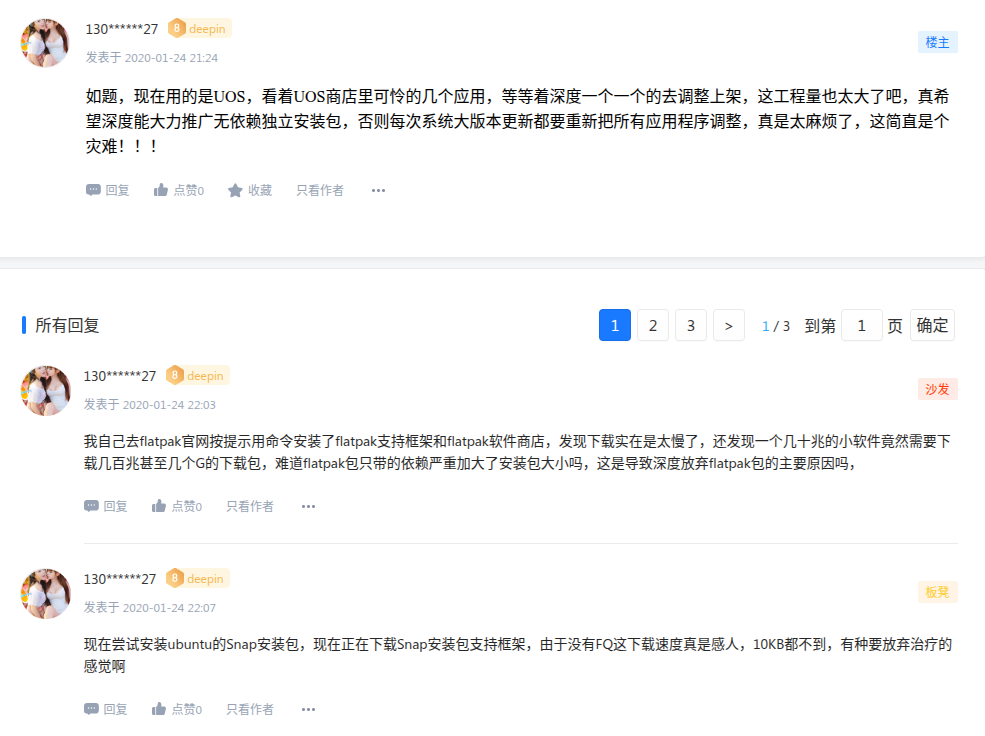
Task: Show only author posts on 楼主 post
Action: tap(320, 190)
